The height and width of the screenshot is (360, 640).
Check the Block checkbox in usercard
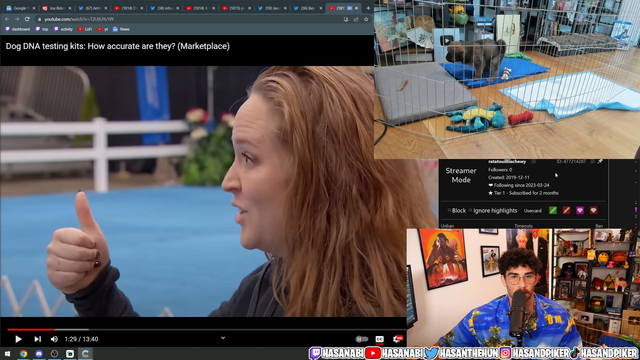click(449, 211)
